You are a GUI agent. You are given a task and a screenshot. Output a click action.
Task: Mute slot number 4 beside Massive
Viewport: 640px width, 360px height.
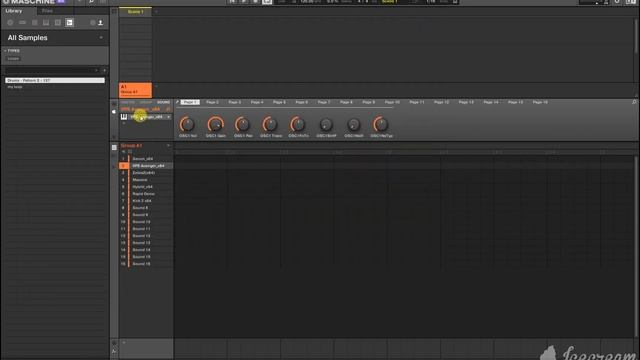pyautogui.click(x=123, y=180)
